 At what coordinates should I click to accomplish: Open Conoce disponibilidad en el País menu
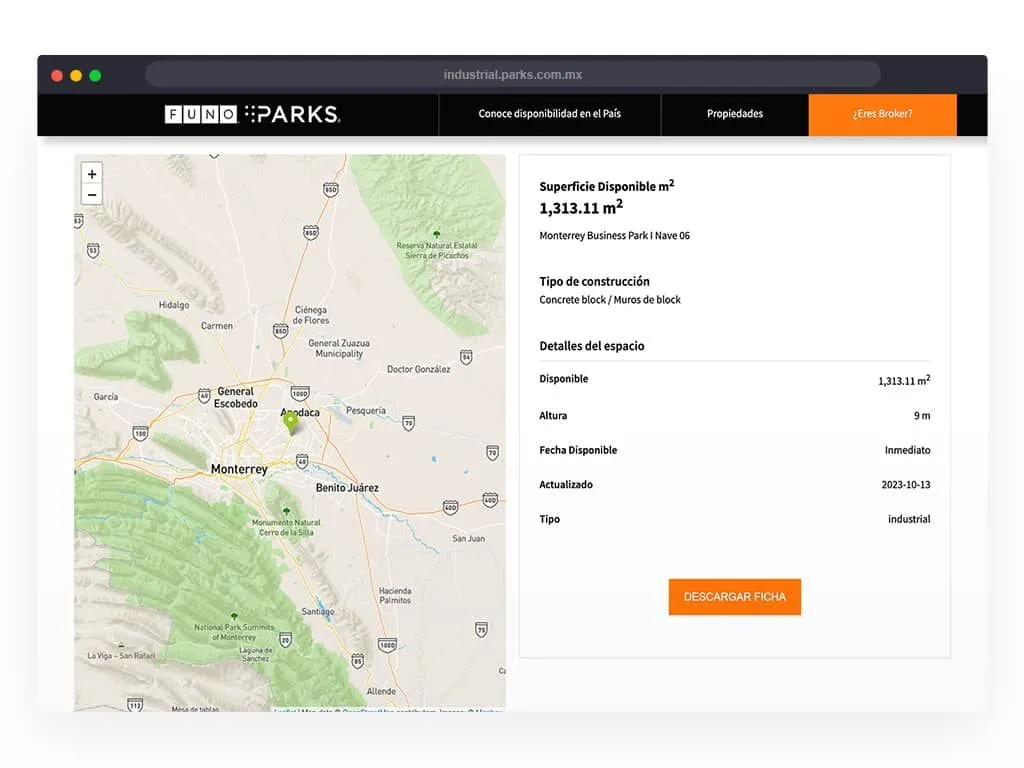coord(549,114)
